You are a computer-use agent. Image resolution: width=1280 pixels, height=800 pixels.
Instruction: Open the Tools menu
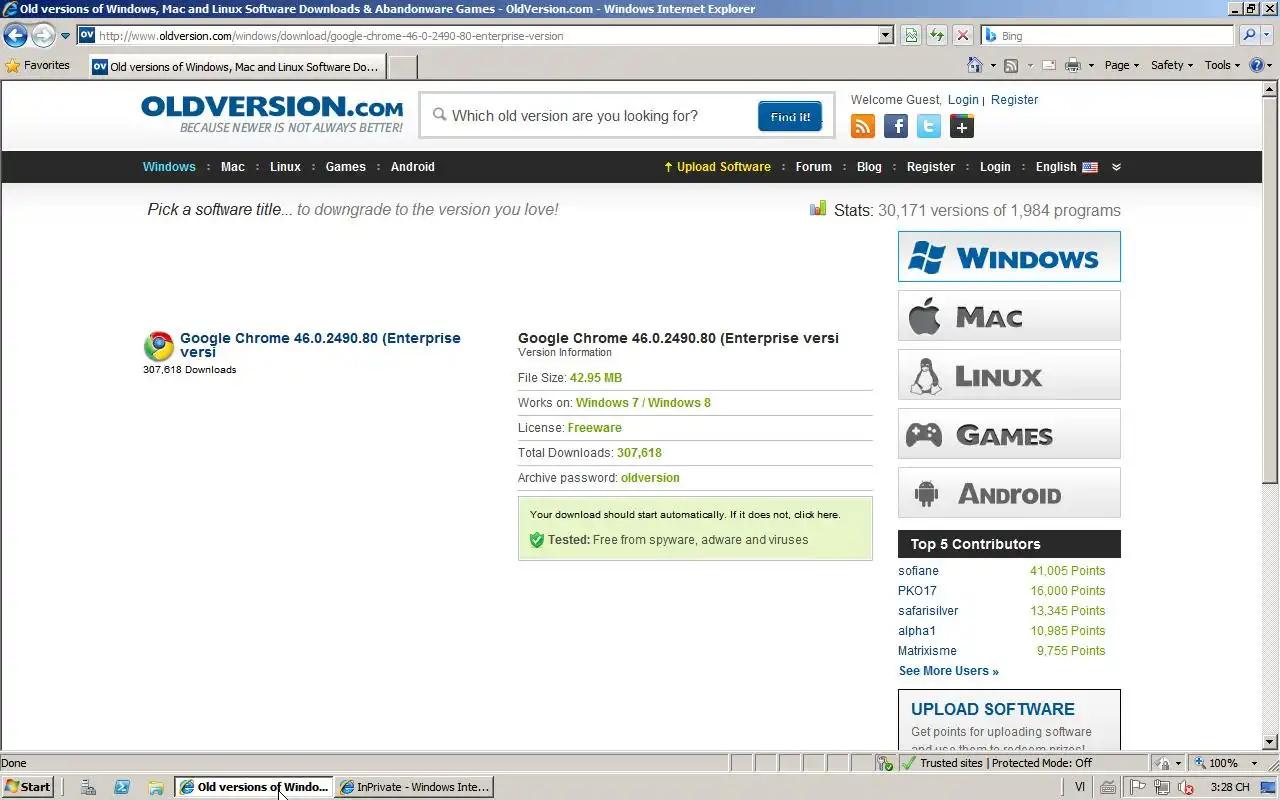(1222, 65)
